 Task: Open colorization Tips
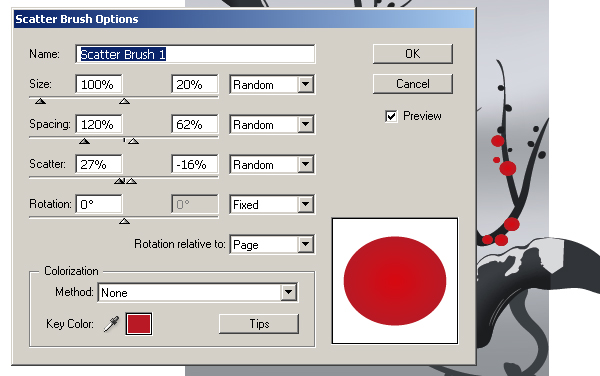pyautogui.click(x=259, y=324)
